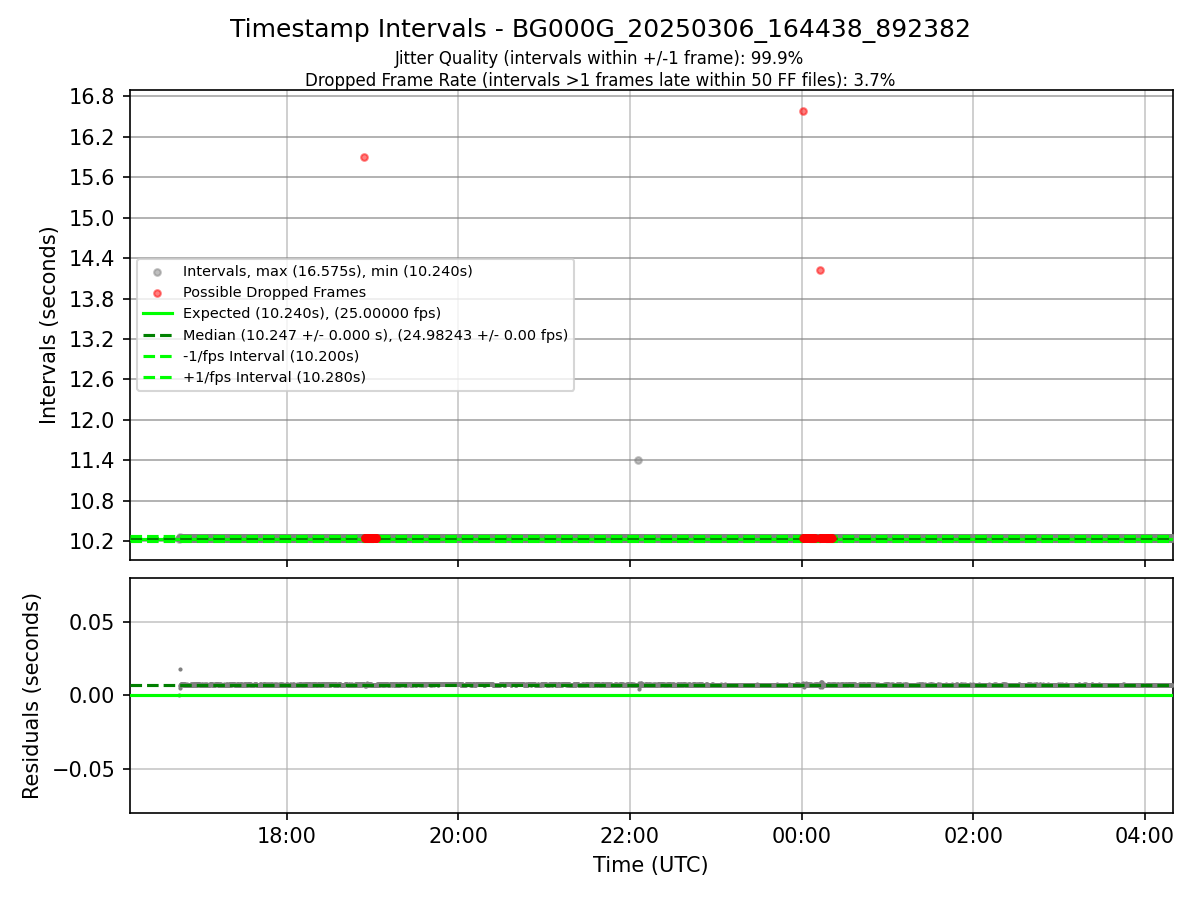Screen dimensions: 1200x900
Task: Select legend entry 'Intervals, max (16.575s), min (10.240s)'
Action: pos(328,271)
